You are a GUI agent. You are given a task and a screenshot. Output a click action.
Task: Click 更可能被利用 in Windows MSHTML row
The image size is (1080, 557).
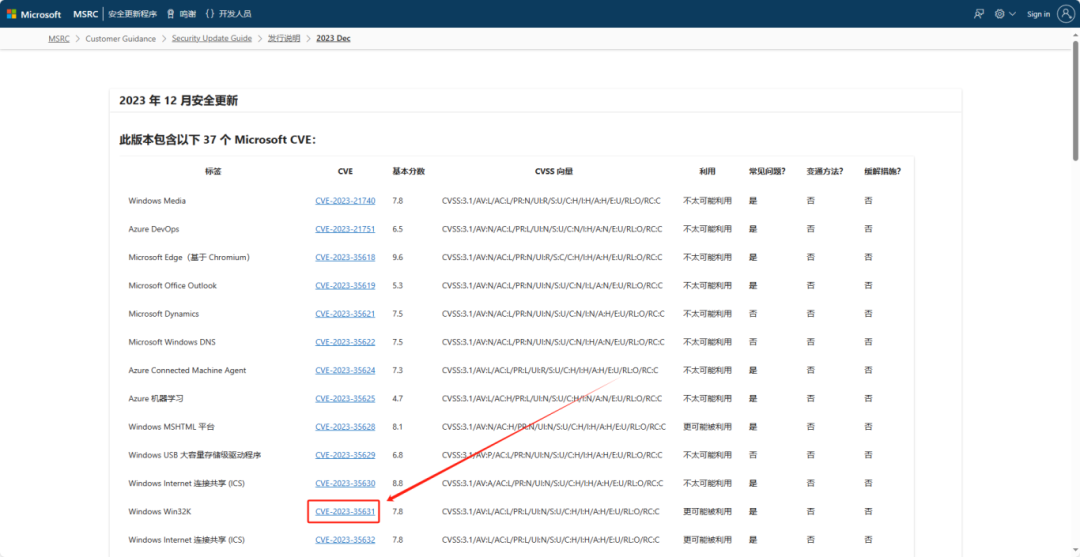[707, 426]
